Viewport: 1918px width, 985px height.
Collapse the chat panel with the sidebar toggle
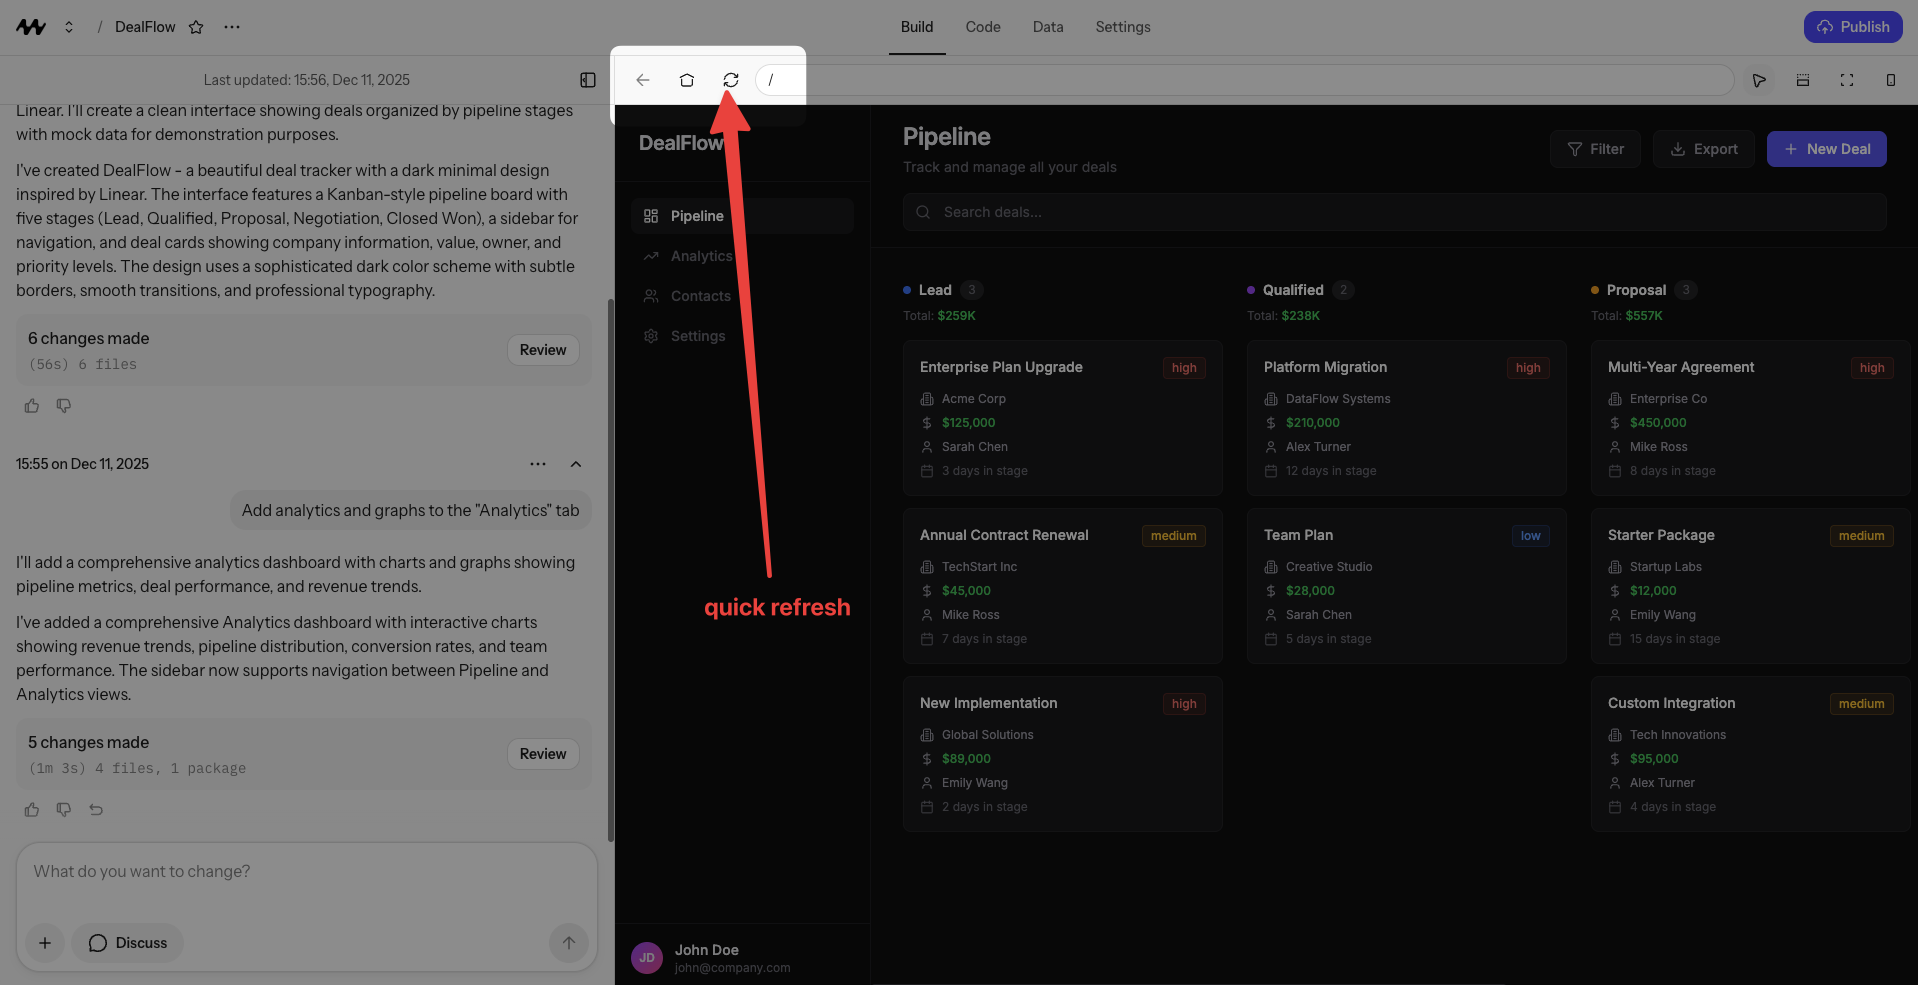[x=587, y=80]
